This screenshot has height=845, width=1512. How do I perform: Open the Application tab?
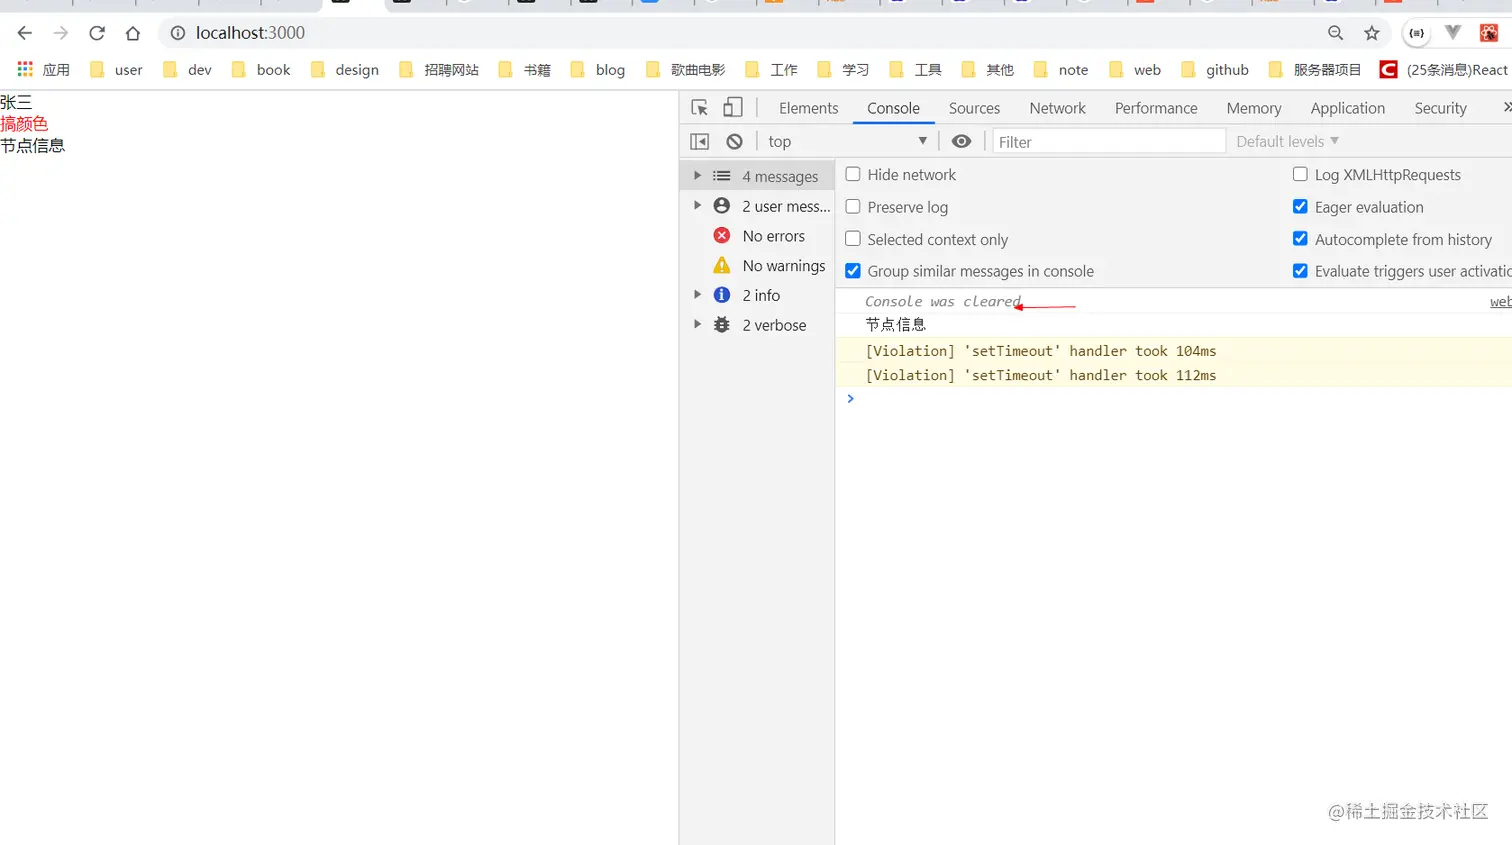point(1348,108)
